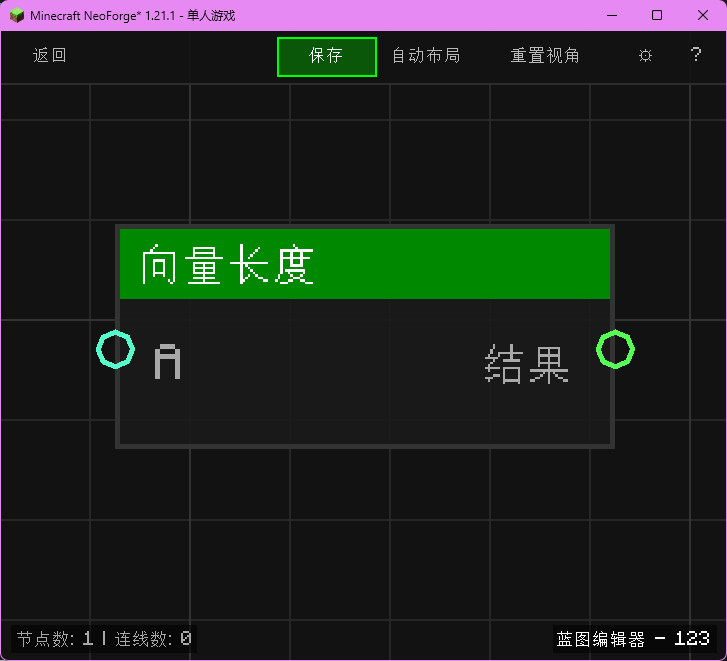Viewport: 727px width, 661px height.
Task: Select the 向量长度 node header
Action: 365,264
